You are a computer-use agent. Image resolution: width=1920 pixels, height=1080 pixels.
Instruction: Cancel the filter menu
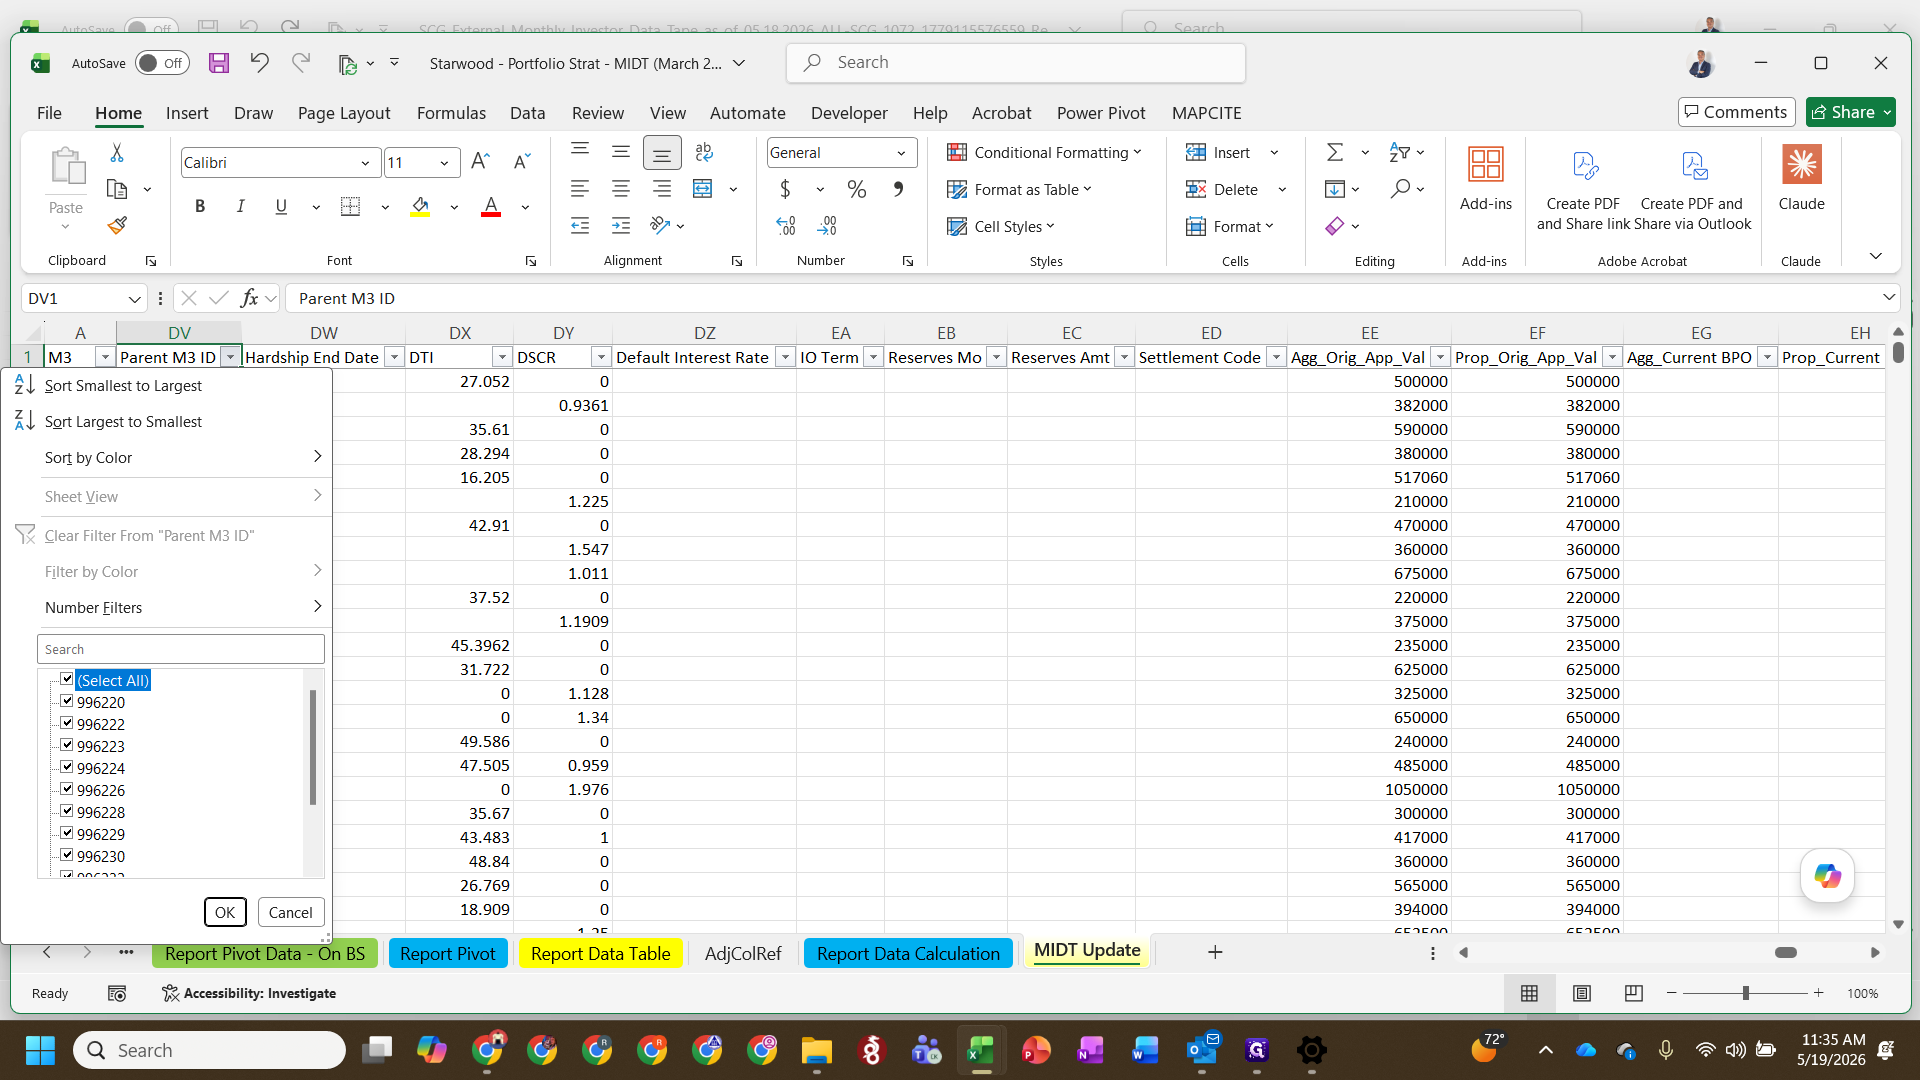point(290,912)
